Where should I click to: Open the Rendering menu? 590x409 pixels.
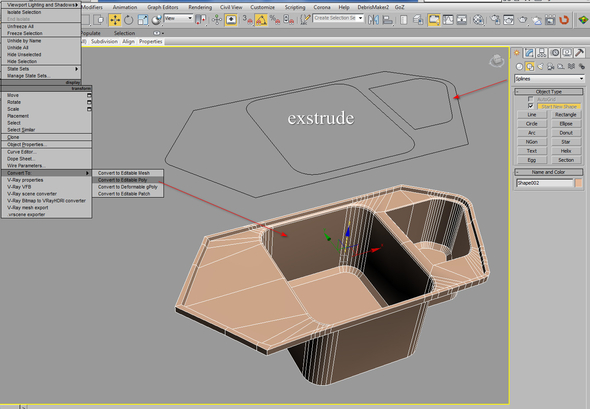(200, 7)
